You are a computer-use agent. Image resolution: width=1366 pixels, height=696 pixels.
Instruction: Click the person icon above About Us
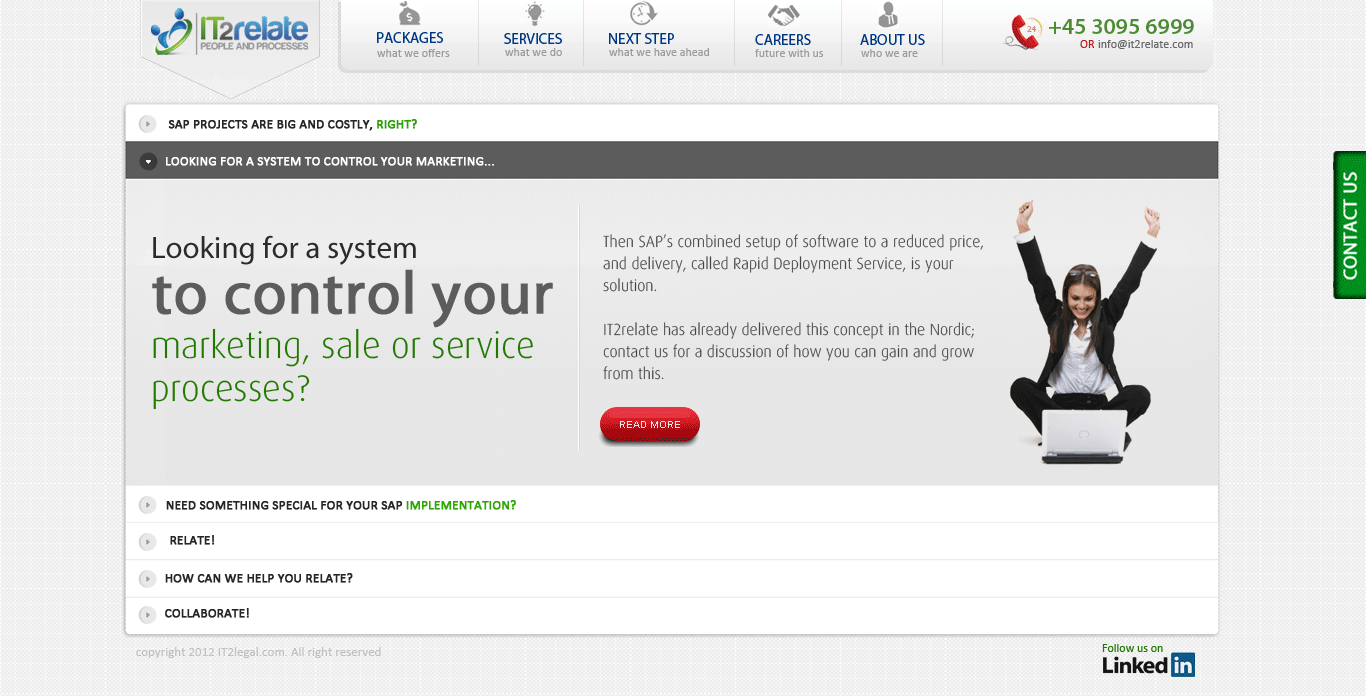(x=888, y=15)
